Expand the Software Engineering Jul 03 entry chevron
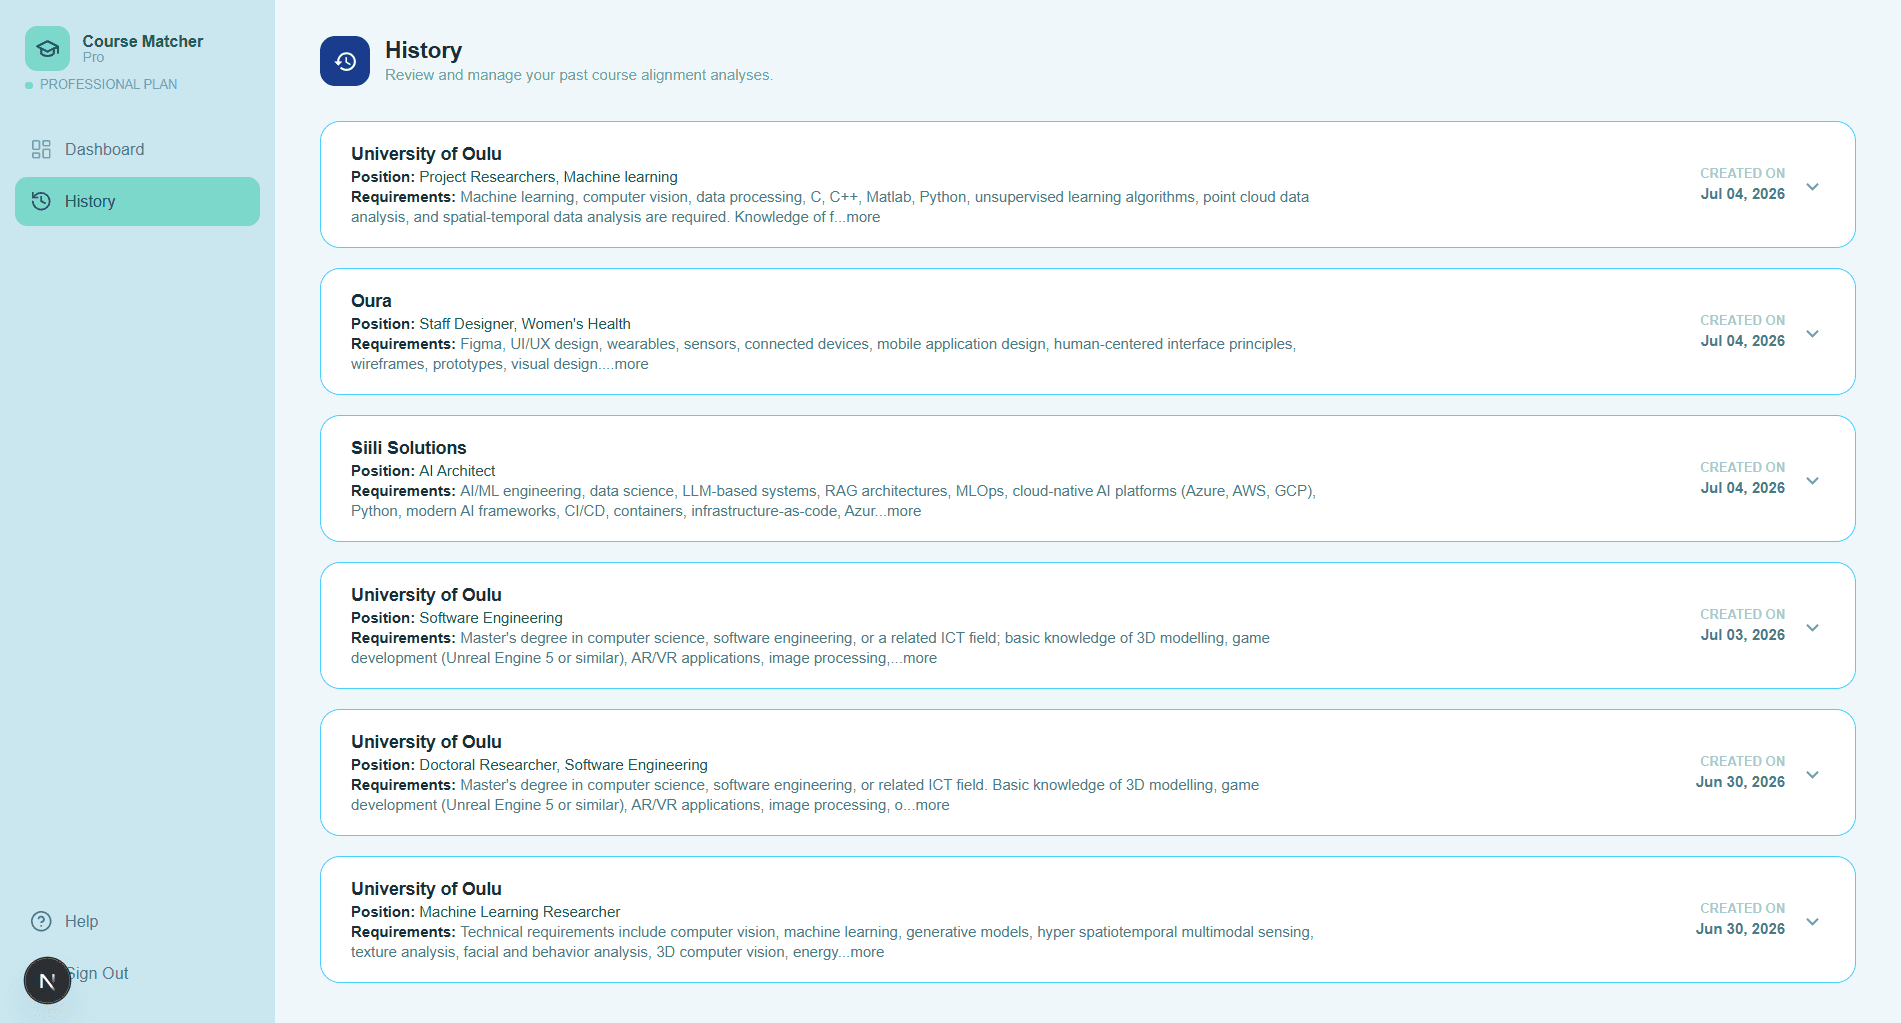Viewport: 1901px width, 1023px height. [1812, 628]
